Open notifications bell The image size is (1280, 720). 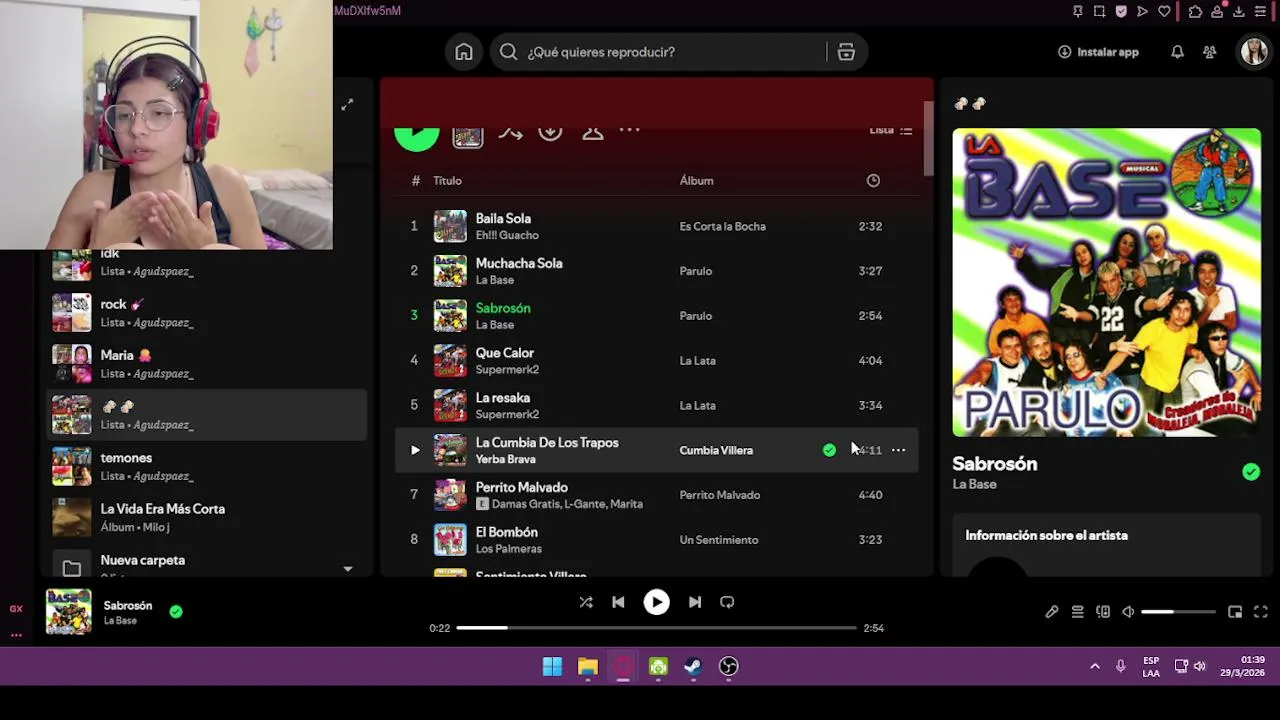point(1177,52)
